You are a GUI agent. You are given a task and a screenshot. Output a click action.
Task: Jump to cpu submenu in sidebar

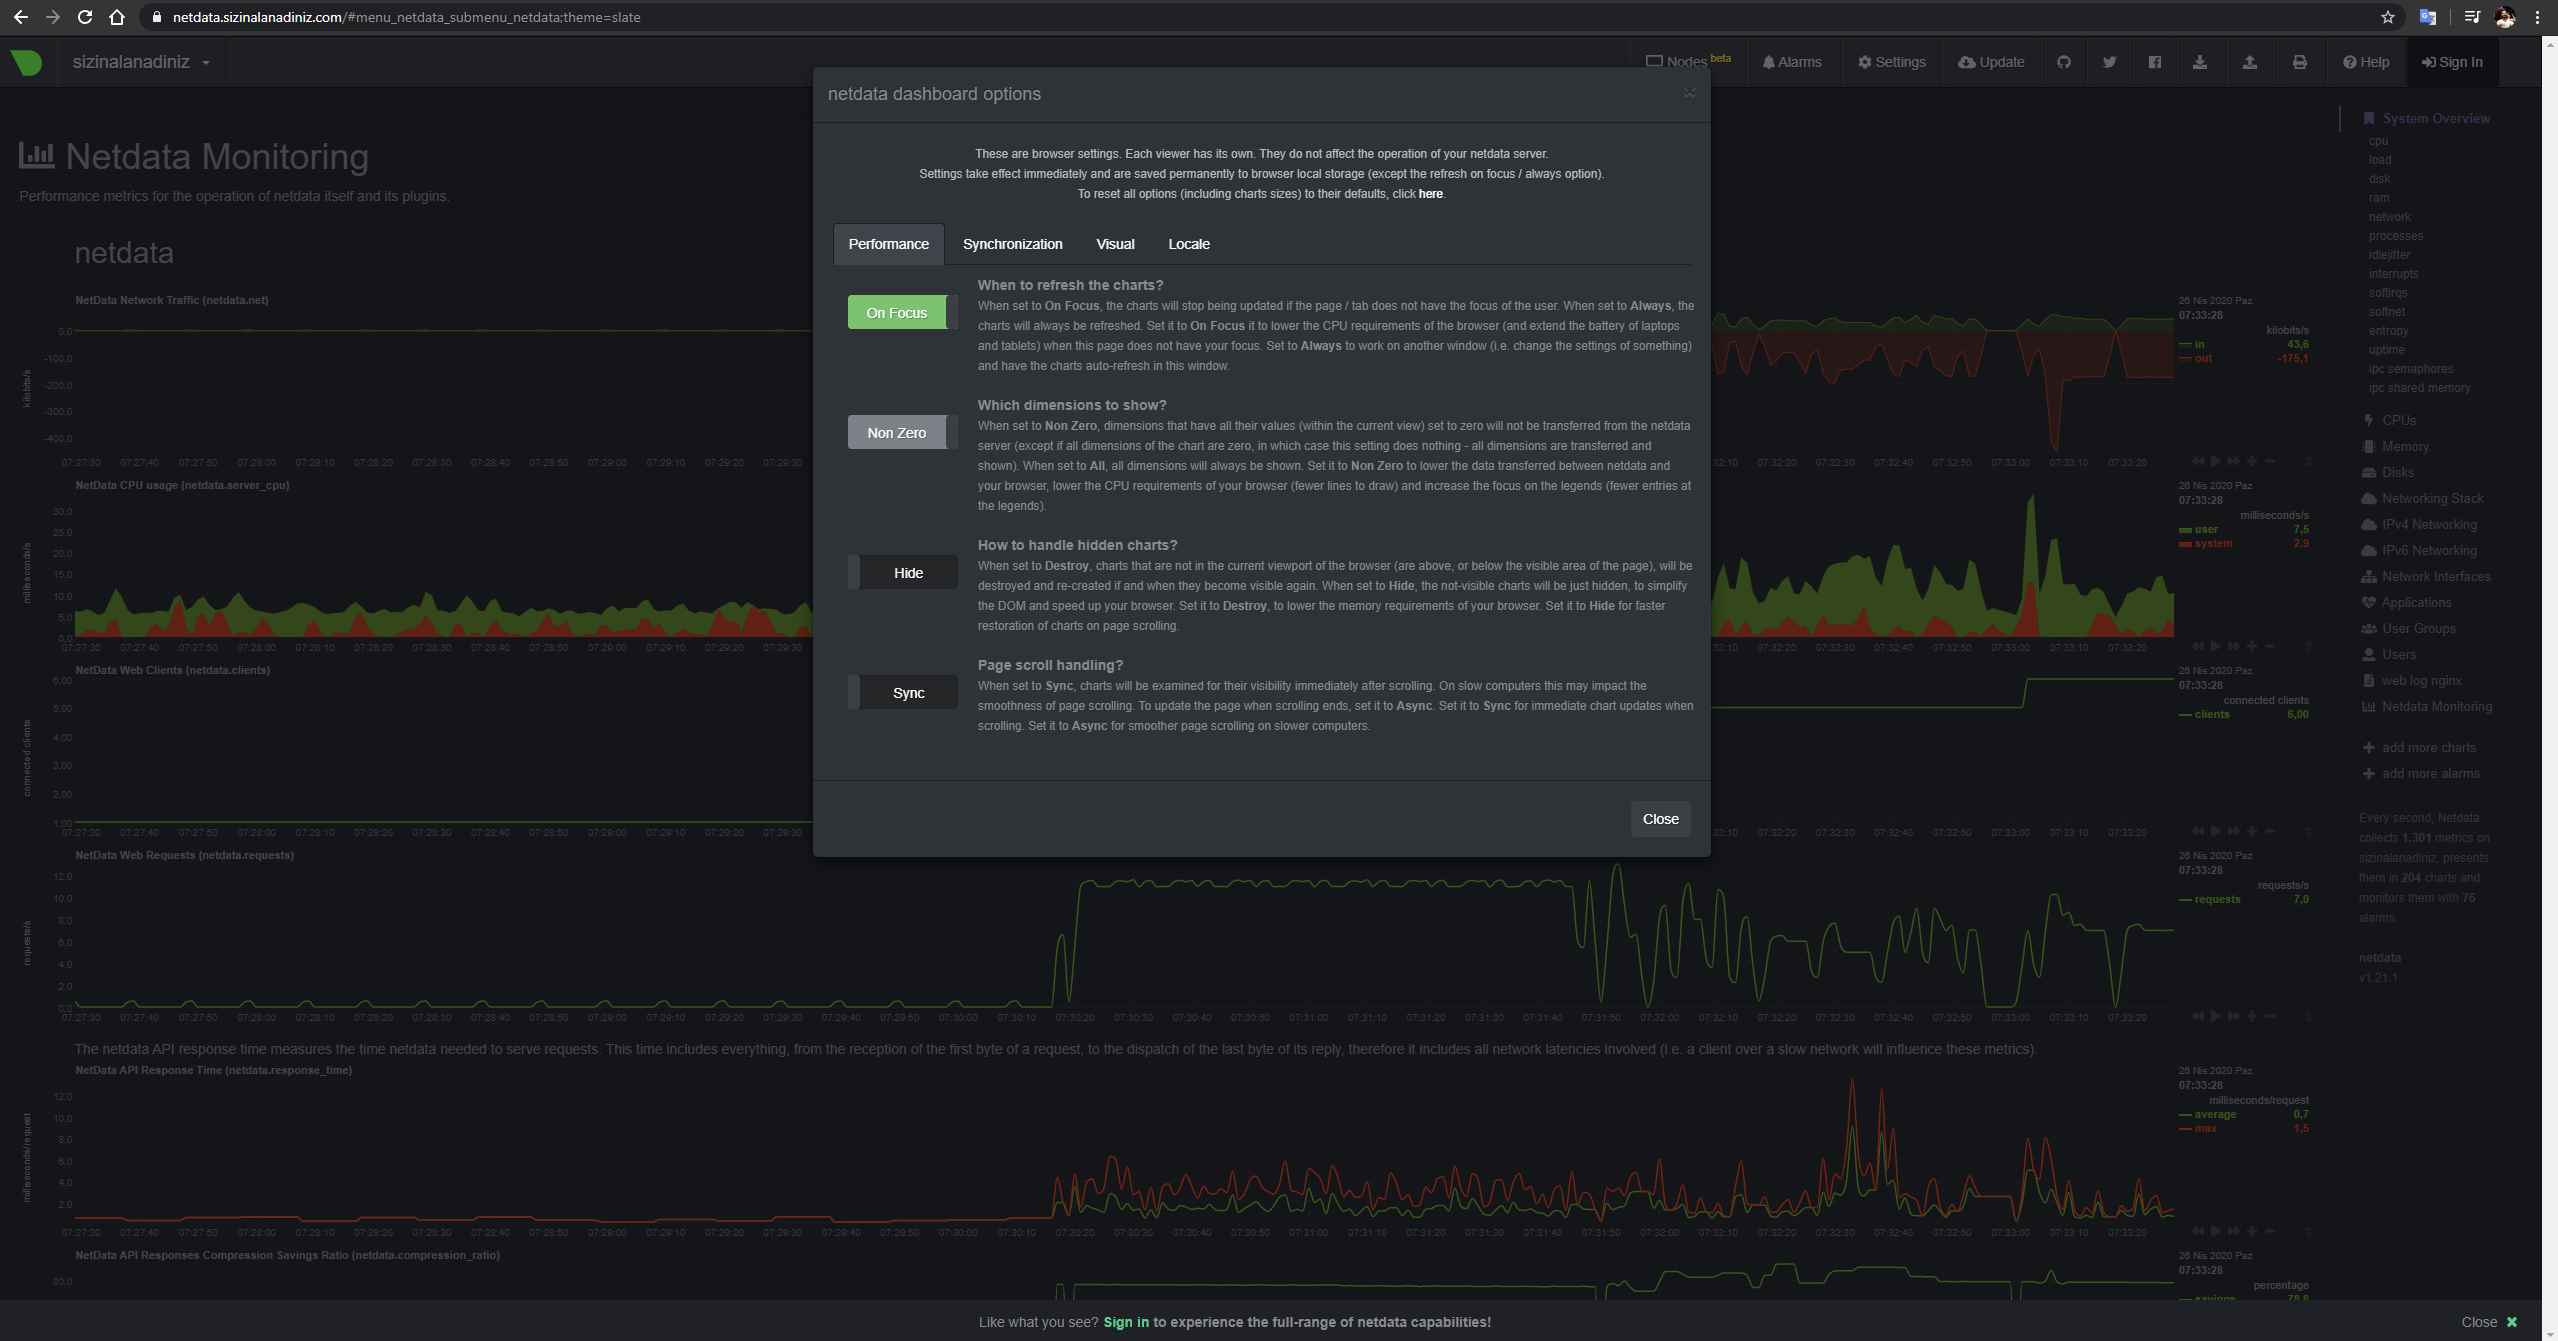point(2378,141)
